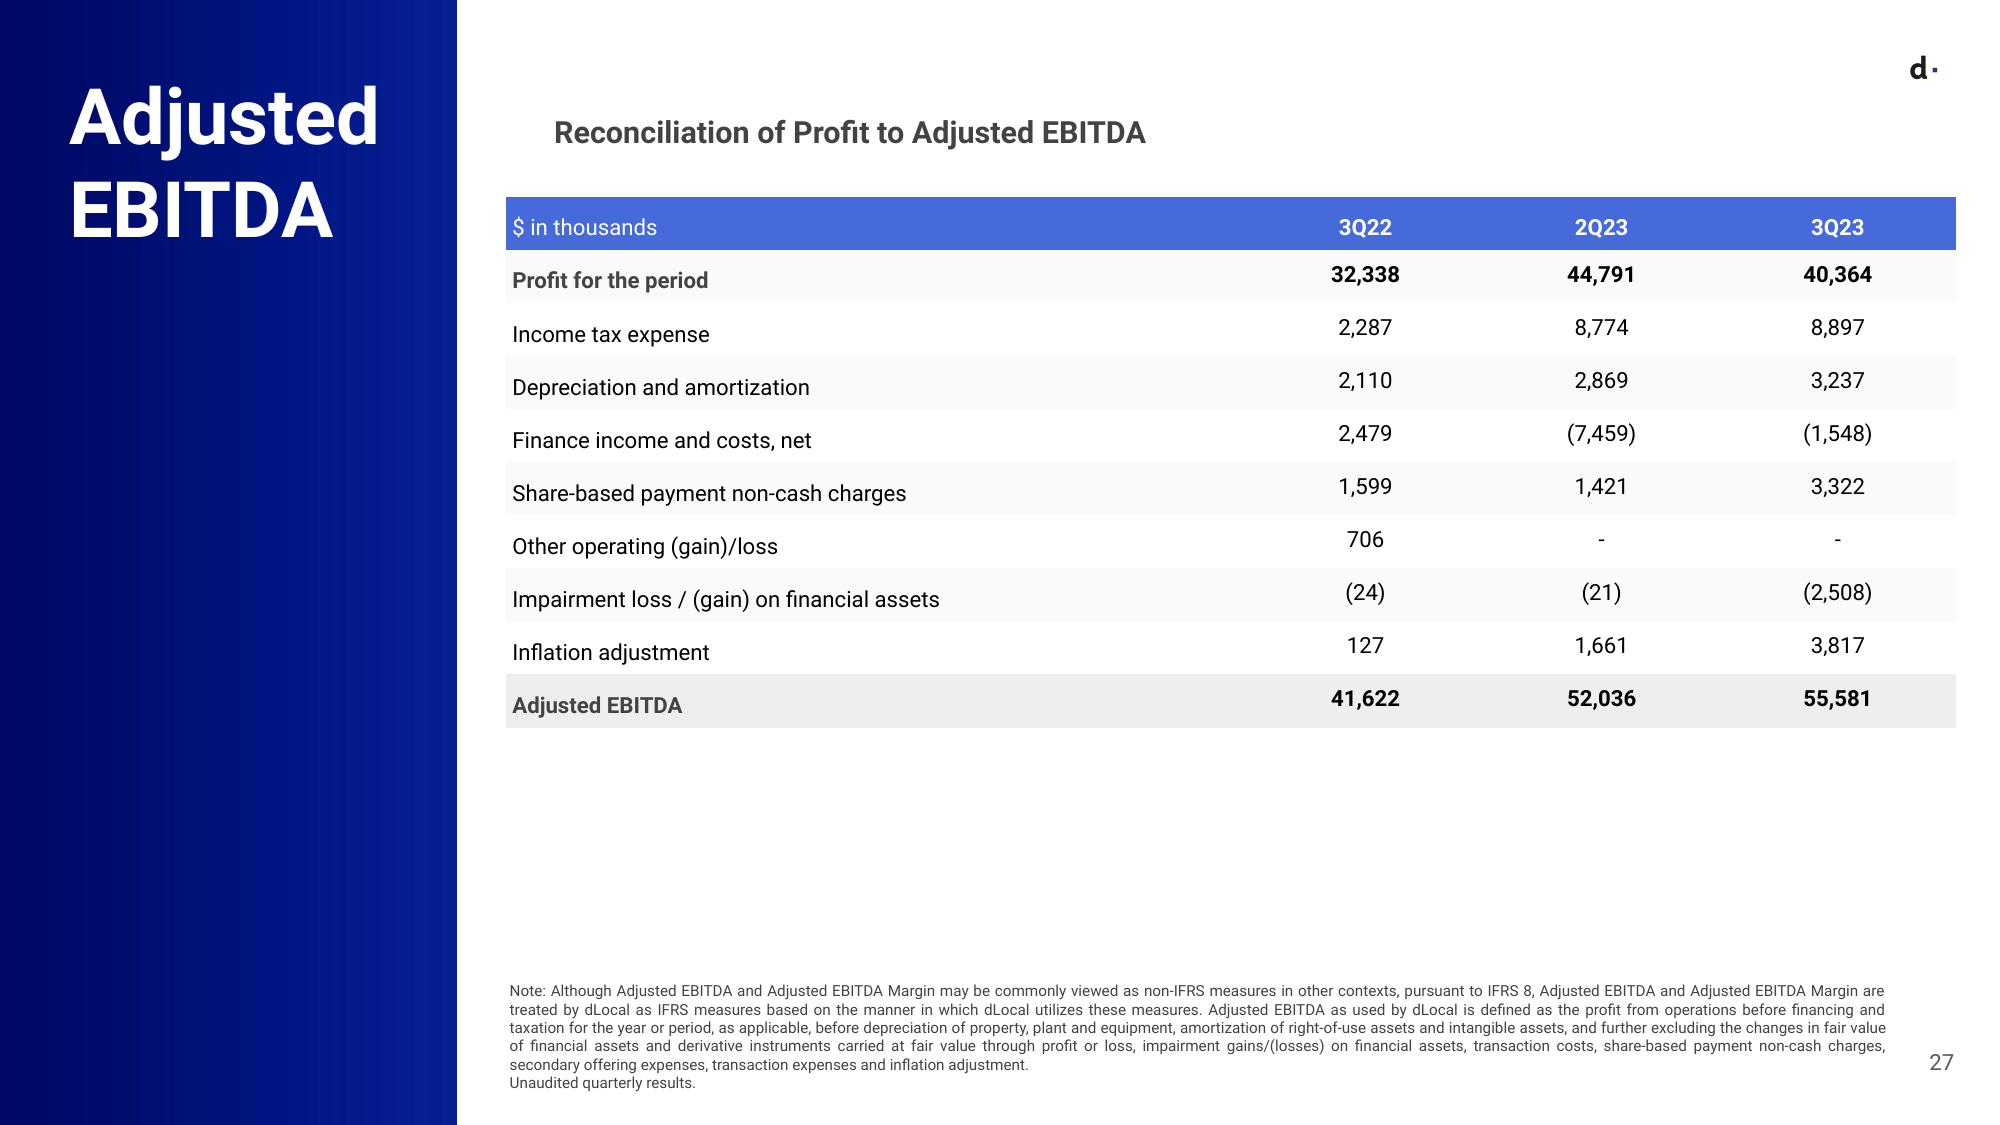Click inflation value 127
Image resolution: width=2000 pixels, height=1125 pixels.
tap(1365, 646)
